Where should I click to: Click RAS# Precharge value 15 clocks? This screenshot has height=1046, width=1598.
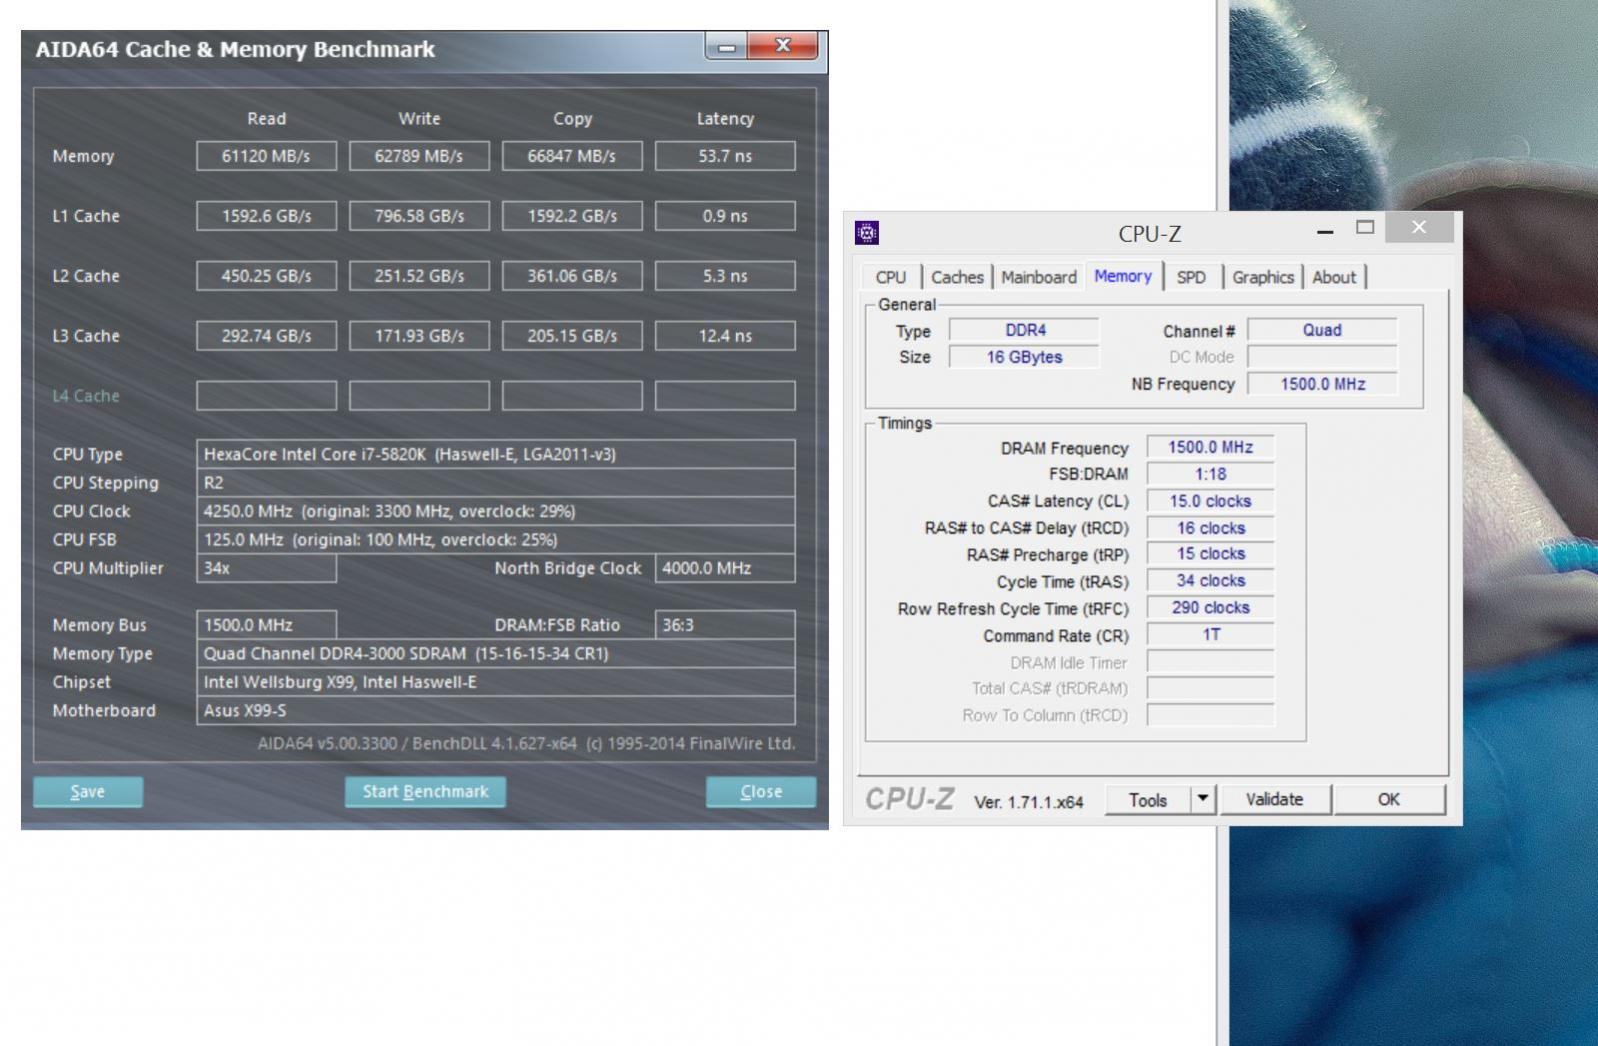[x=1210, y=554]
